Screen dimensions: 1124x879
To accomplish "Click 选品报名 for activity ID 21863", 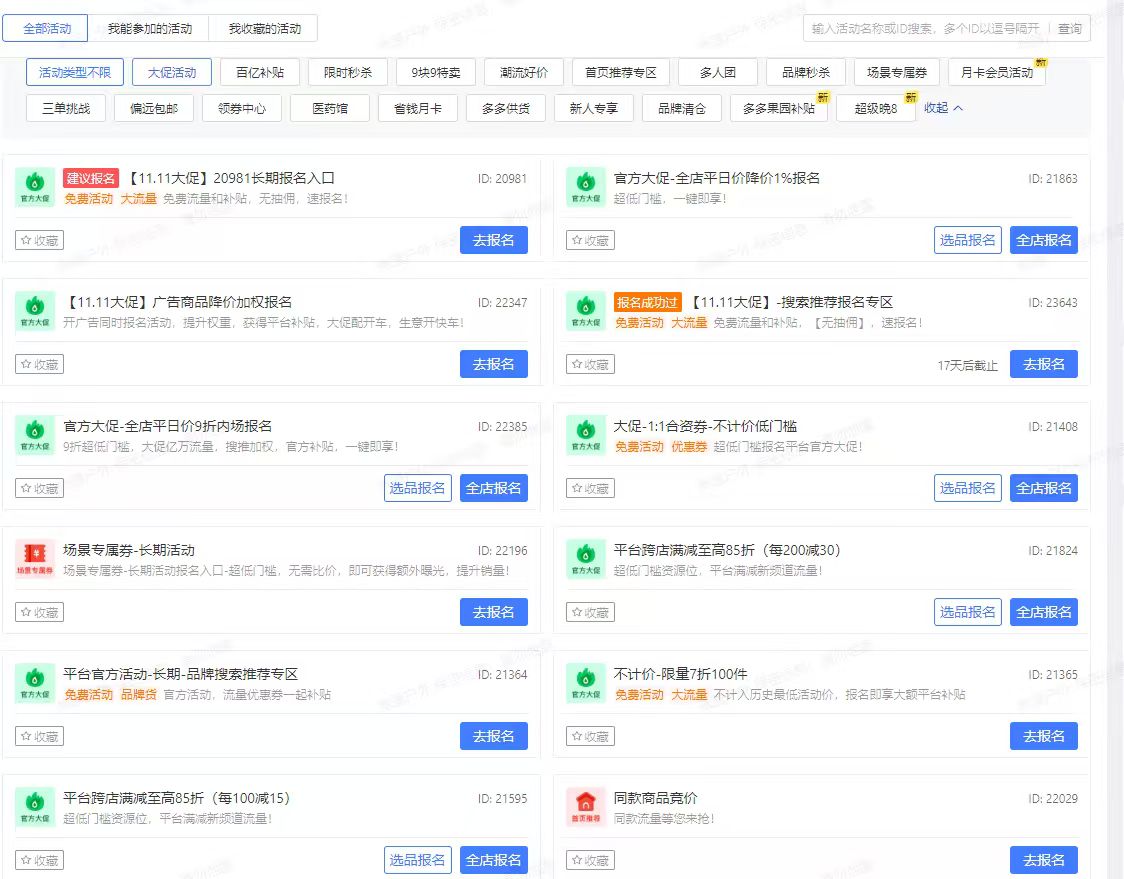I will 967,240.
